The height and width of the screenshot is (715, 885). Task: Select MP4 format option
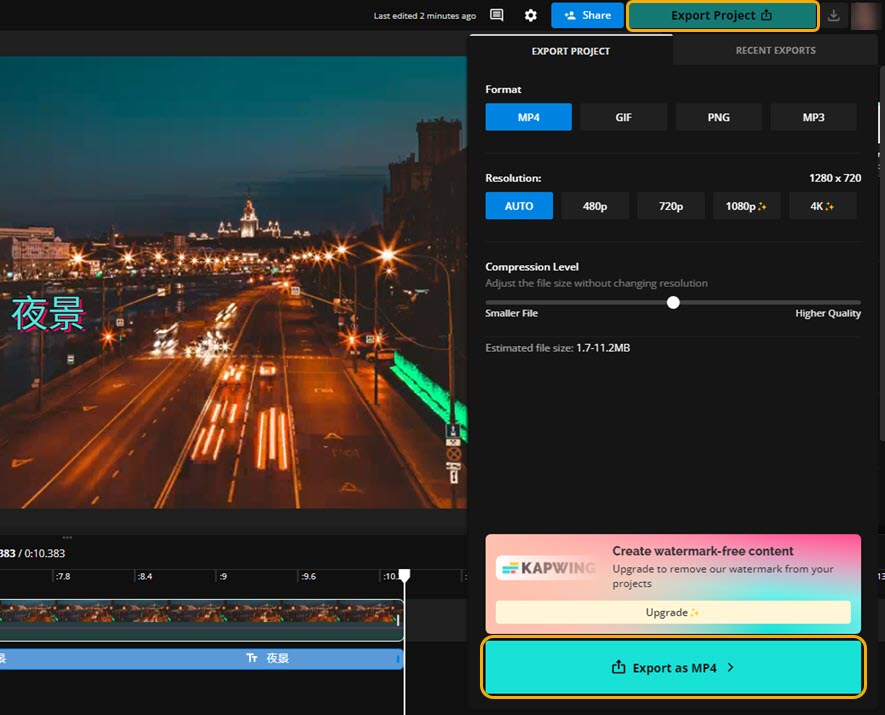point(528,117)
